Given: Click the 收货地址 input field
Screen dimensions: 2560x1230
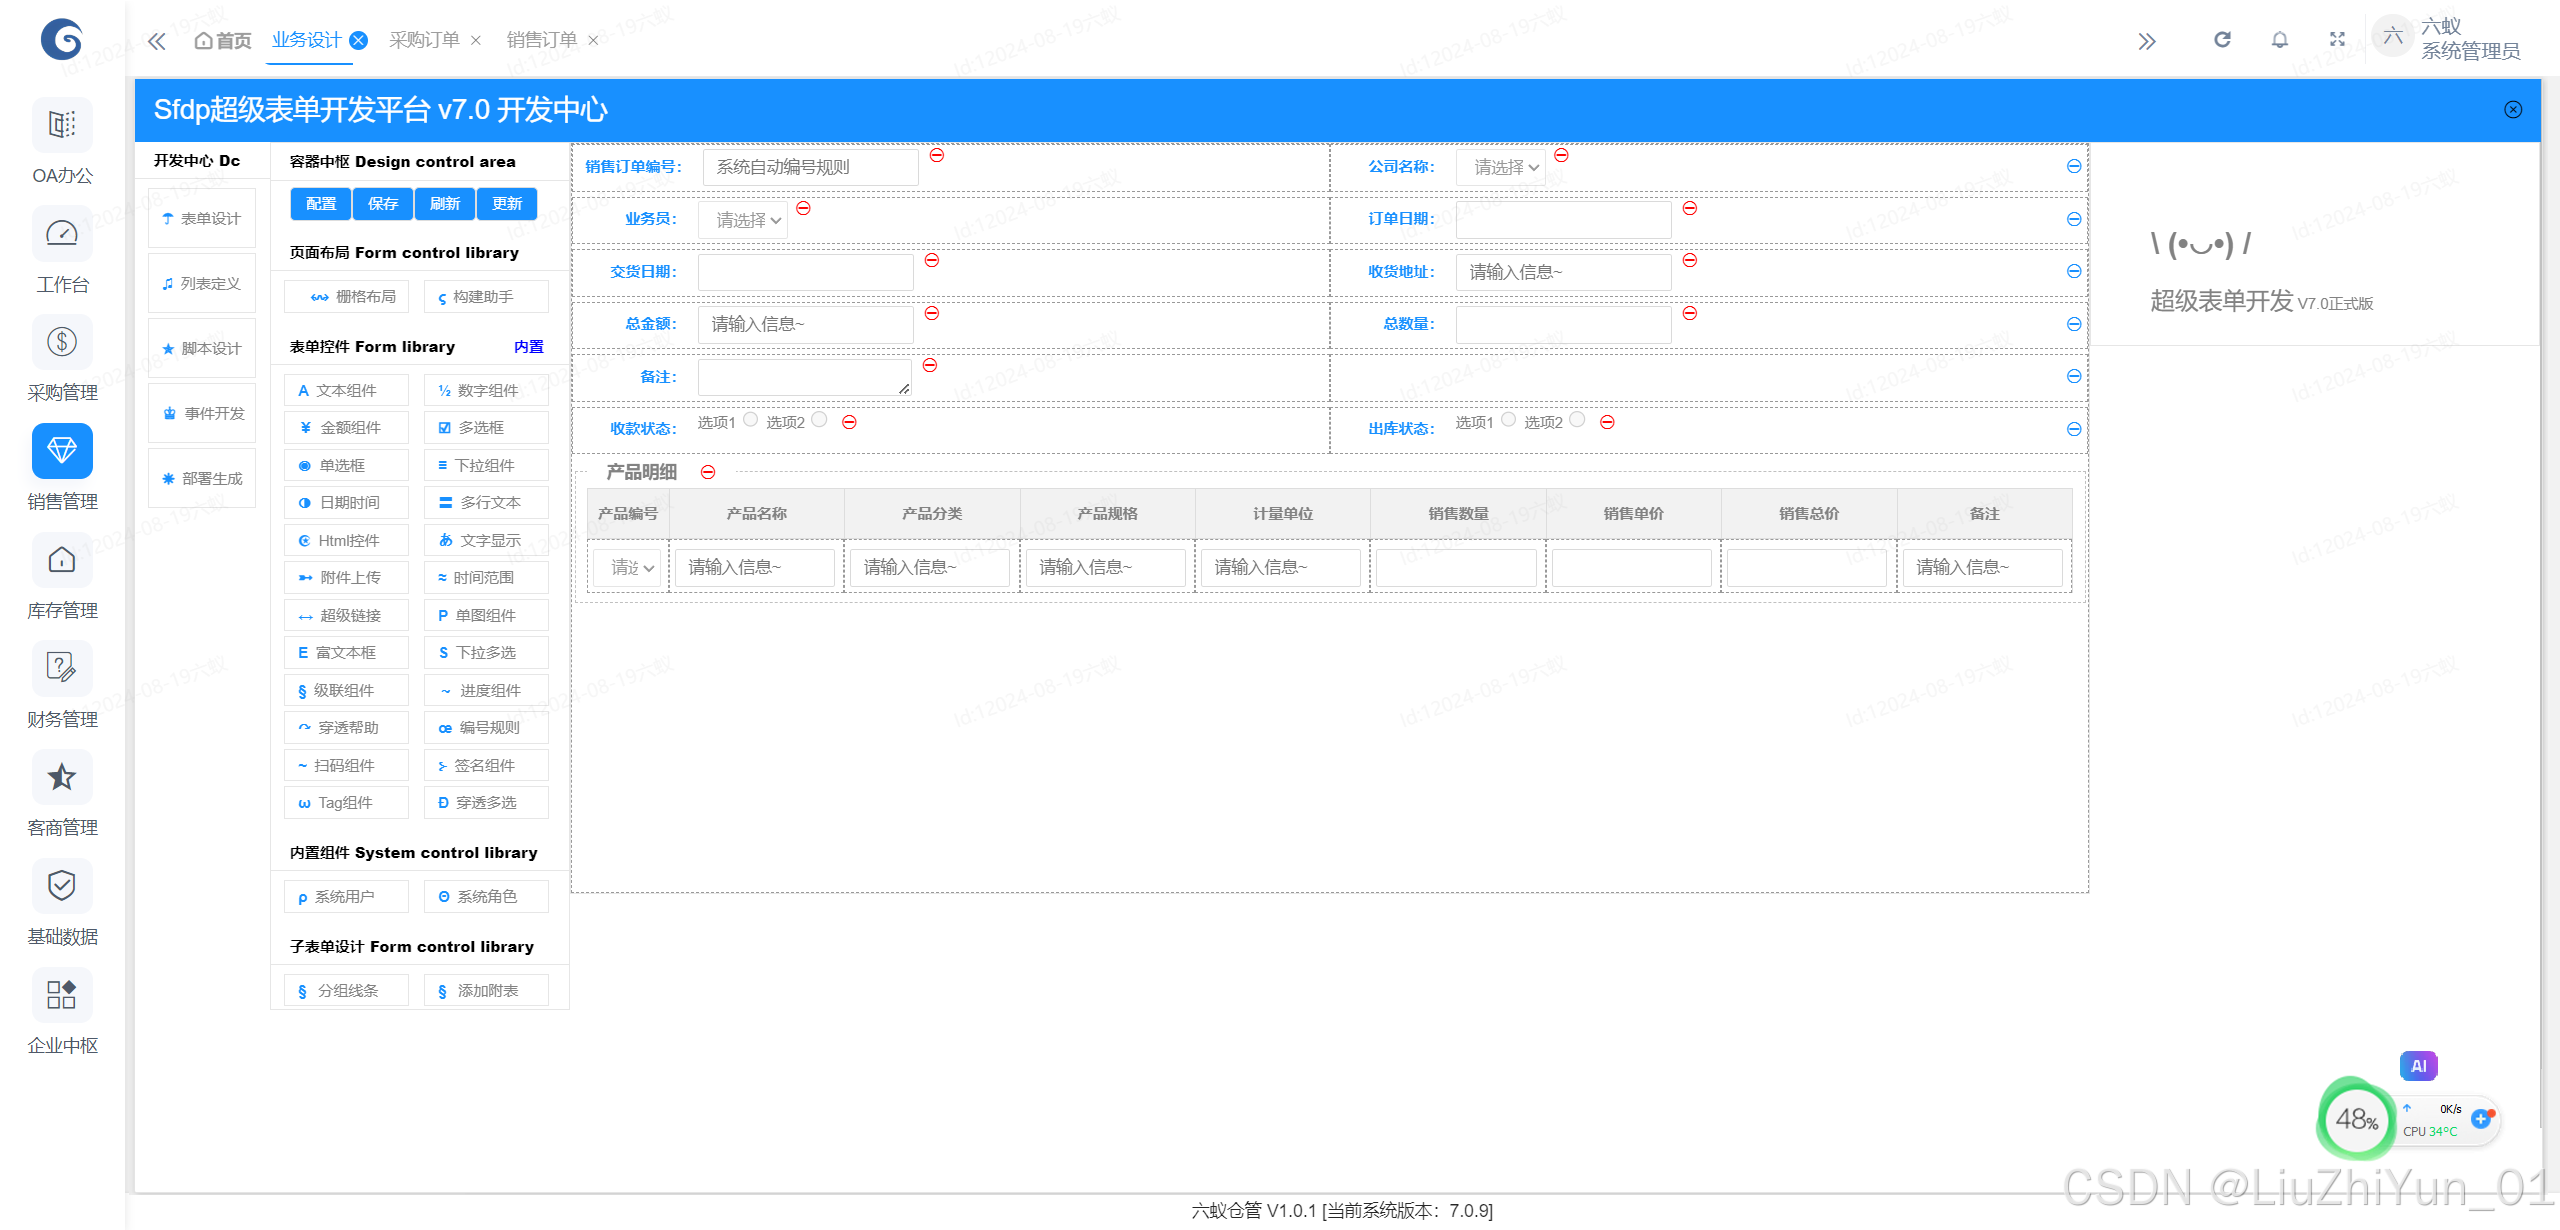Looking at the screenshot, I should (x=1563, y=272).
